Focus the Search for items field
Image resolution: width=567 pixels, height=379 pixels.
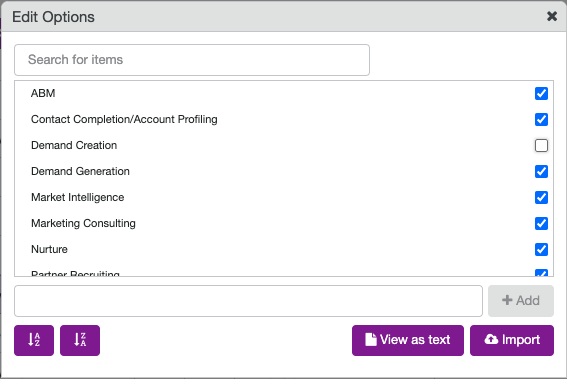pos(192,60)
